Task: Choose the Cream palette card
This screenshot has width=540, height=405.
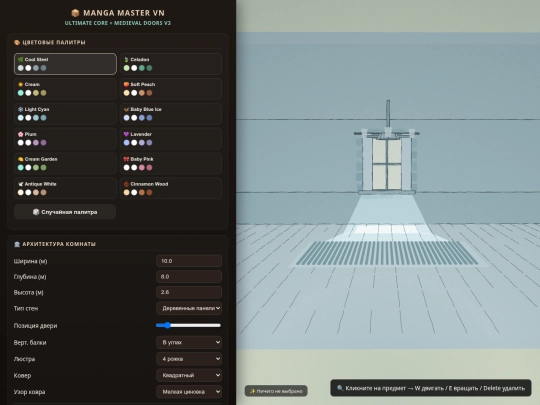Action: 65,89
